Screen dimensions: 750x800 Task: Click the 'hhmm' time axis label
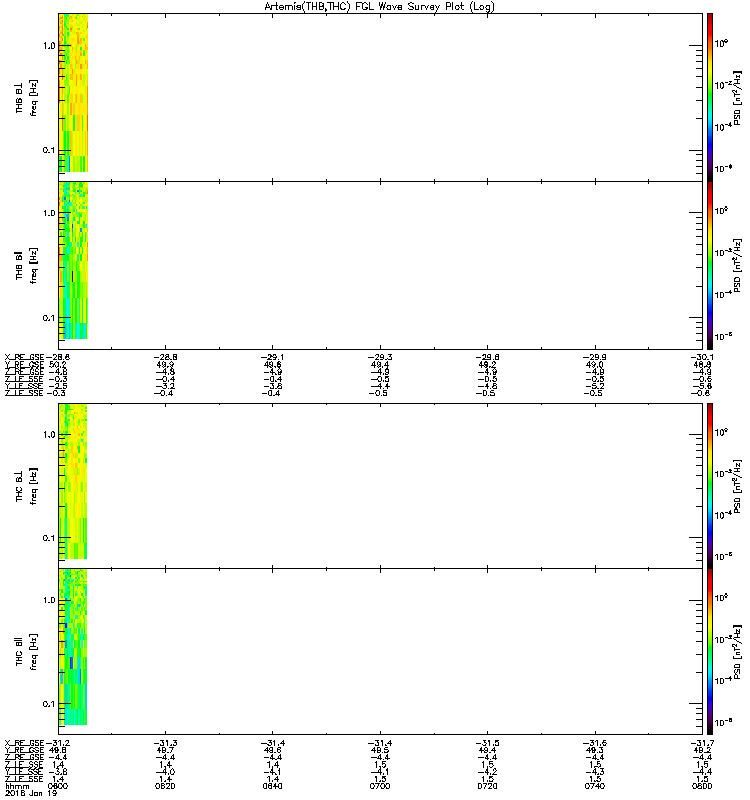tap(17, 786)
